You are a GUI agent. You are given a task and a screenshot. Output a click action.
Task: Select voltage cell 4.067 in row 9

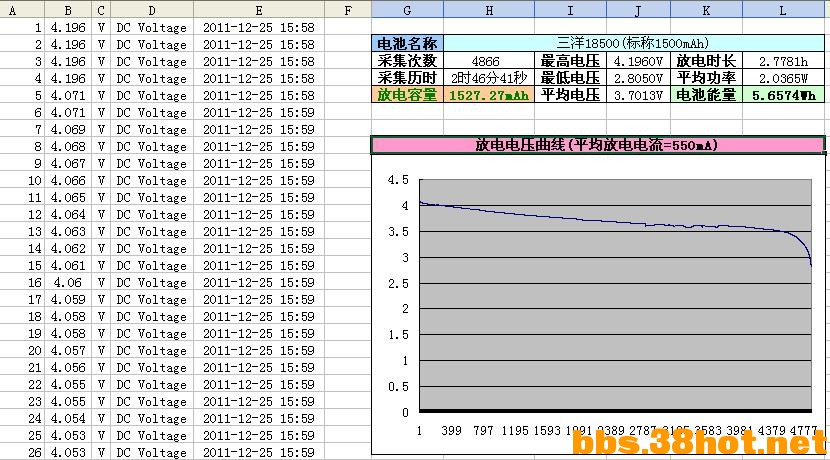[68, 164]
